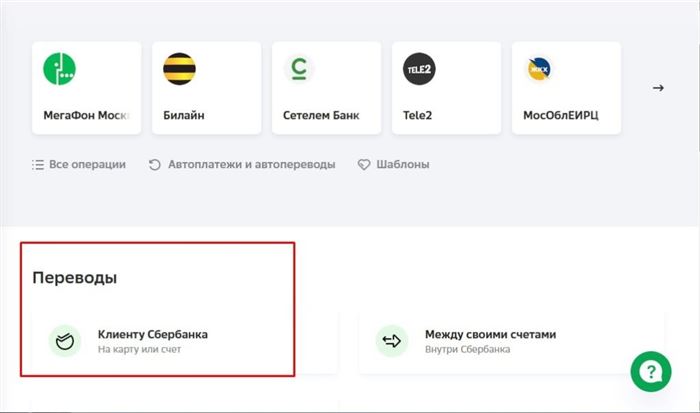Click the МосОблЕИРЦ label text
This screenshot has width=700, height=413.
pos(561,115)
